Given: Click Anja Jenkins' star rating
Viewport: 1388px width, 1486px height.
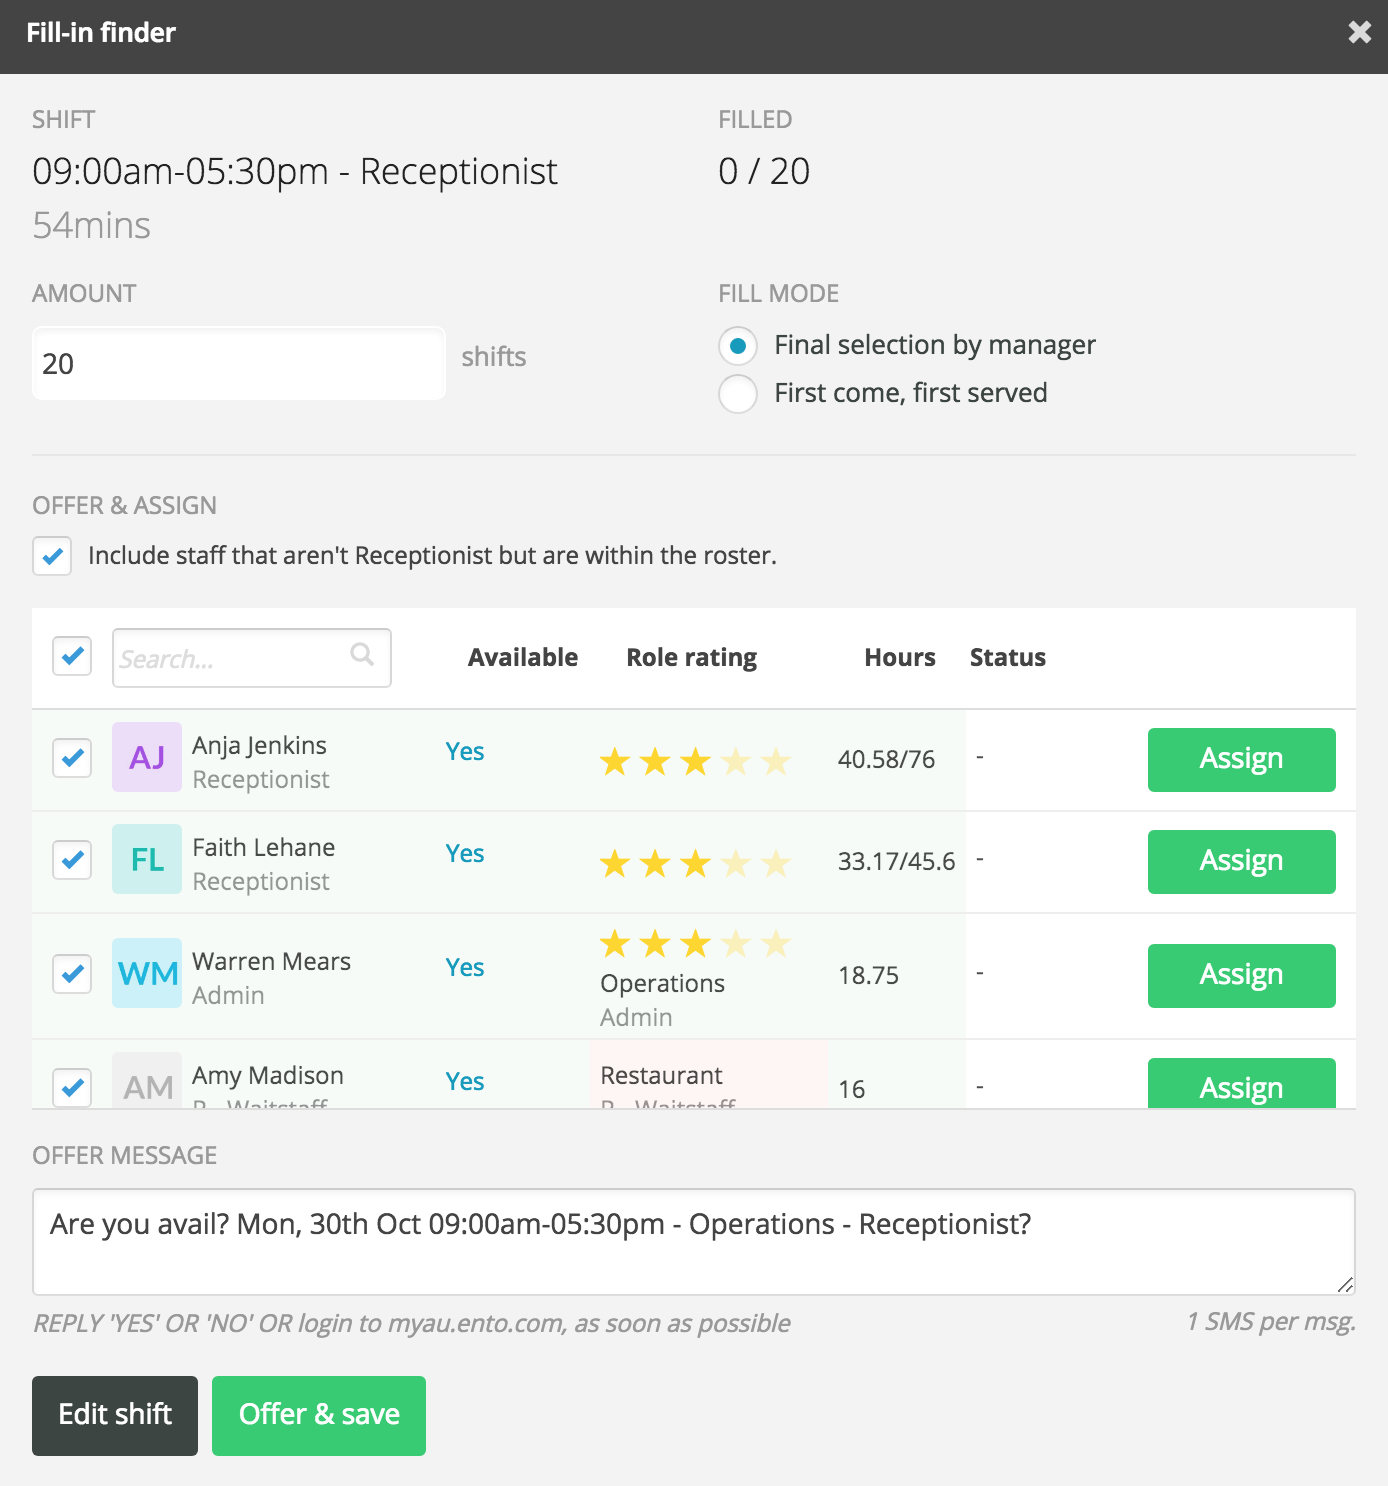Looking at the screenshot, I should click(x=695, y=762).
